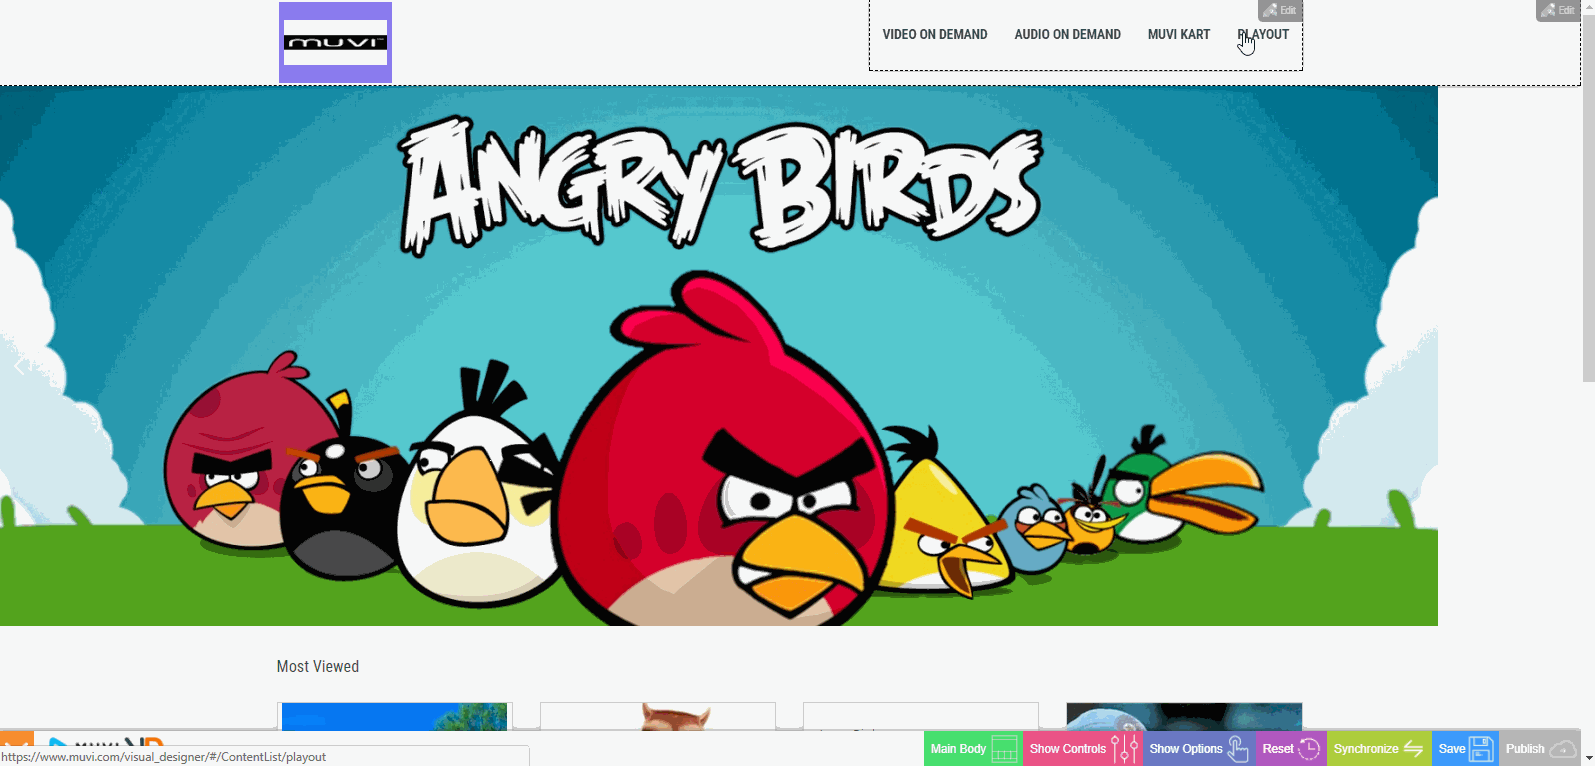Click the Show Controls sliders icon
1595x766 pixels.
[x=1125, y=748]
